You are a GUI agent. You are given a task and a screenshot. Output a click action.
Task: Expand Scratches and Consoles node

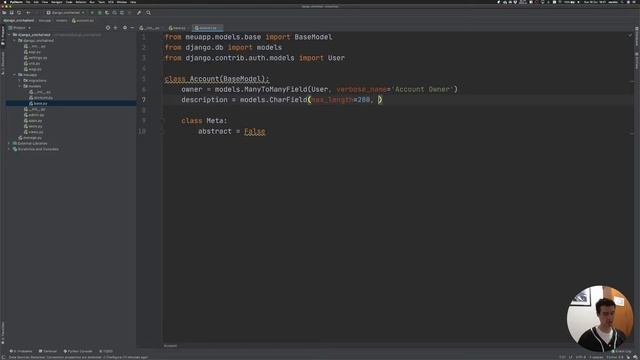pyautogui.click(x=9, y=149)
